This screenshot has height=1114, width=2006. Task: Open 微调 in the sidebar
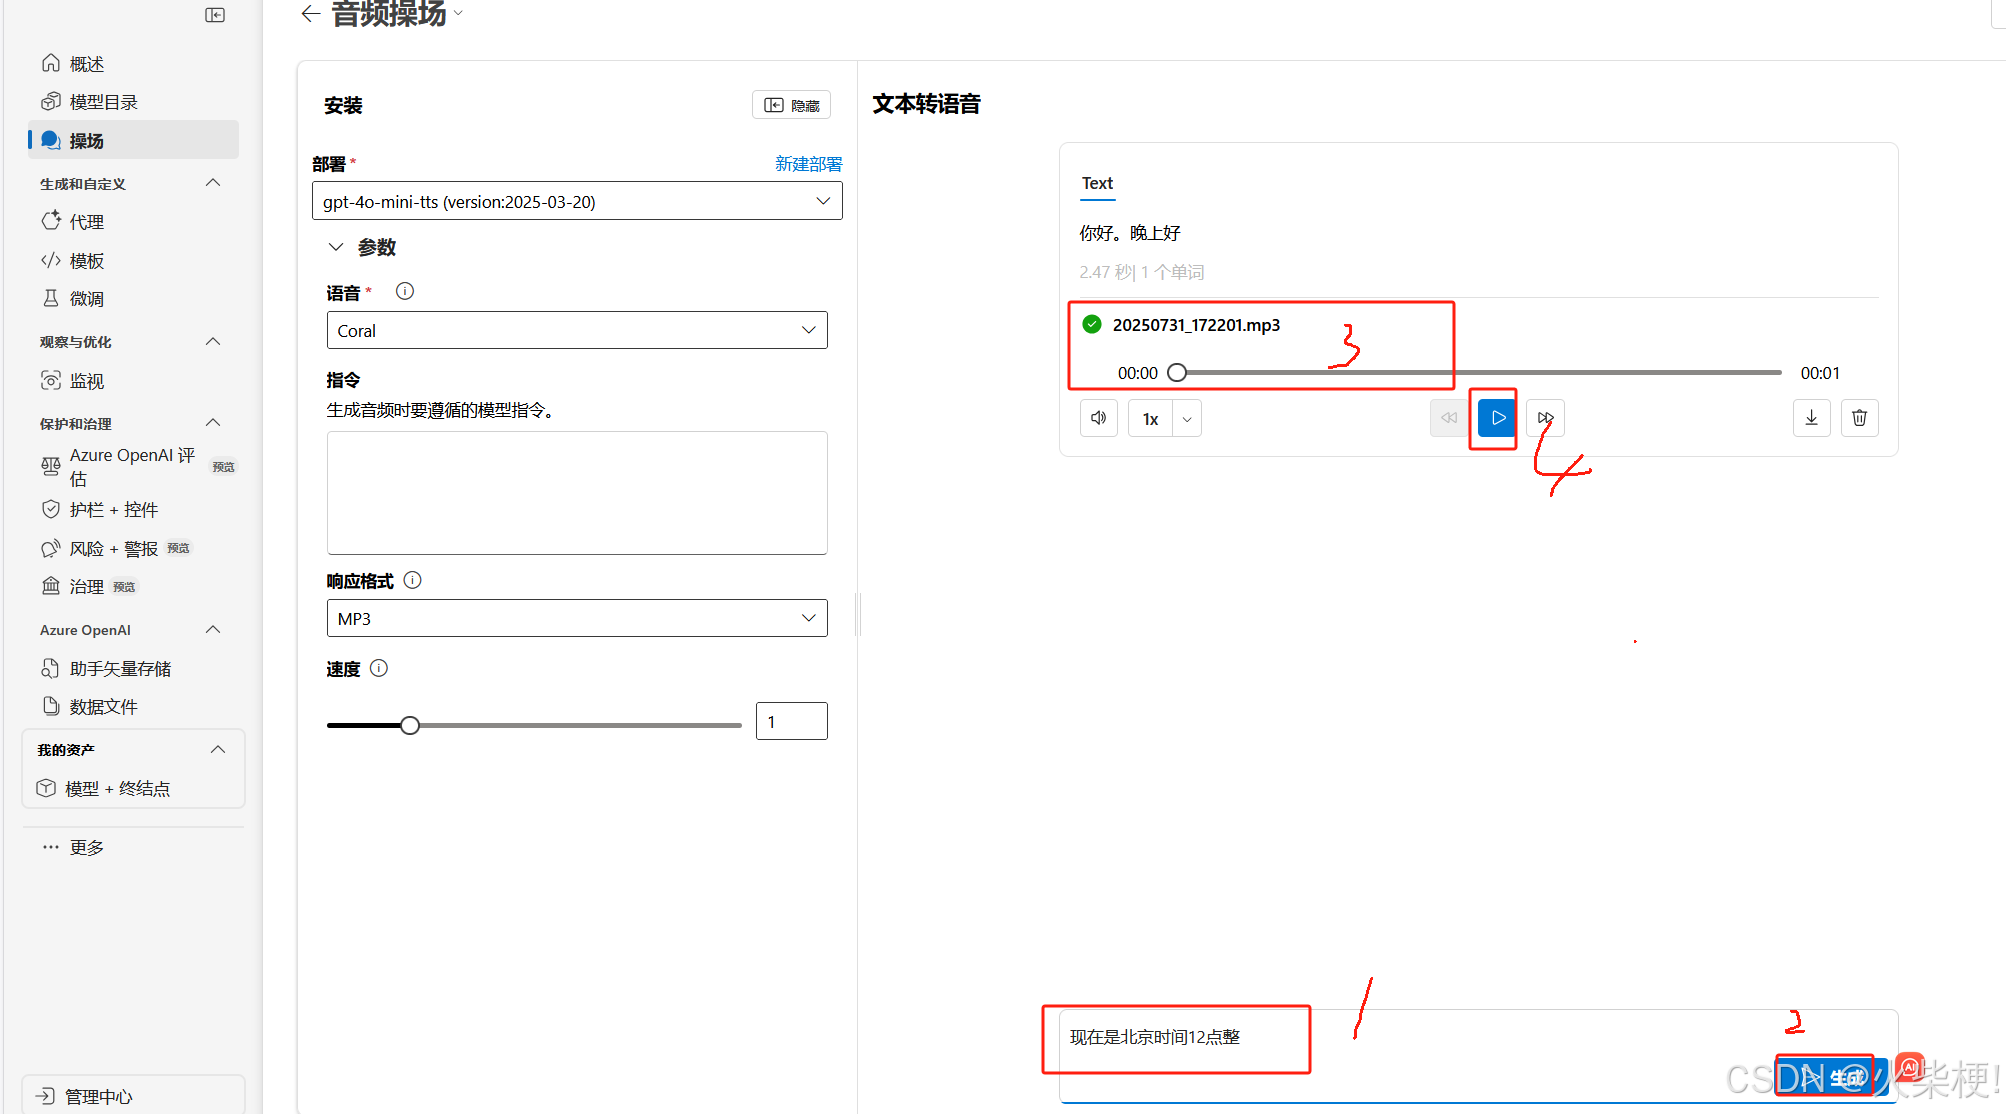[x=134, y=299]
